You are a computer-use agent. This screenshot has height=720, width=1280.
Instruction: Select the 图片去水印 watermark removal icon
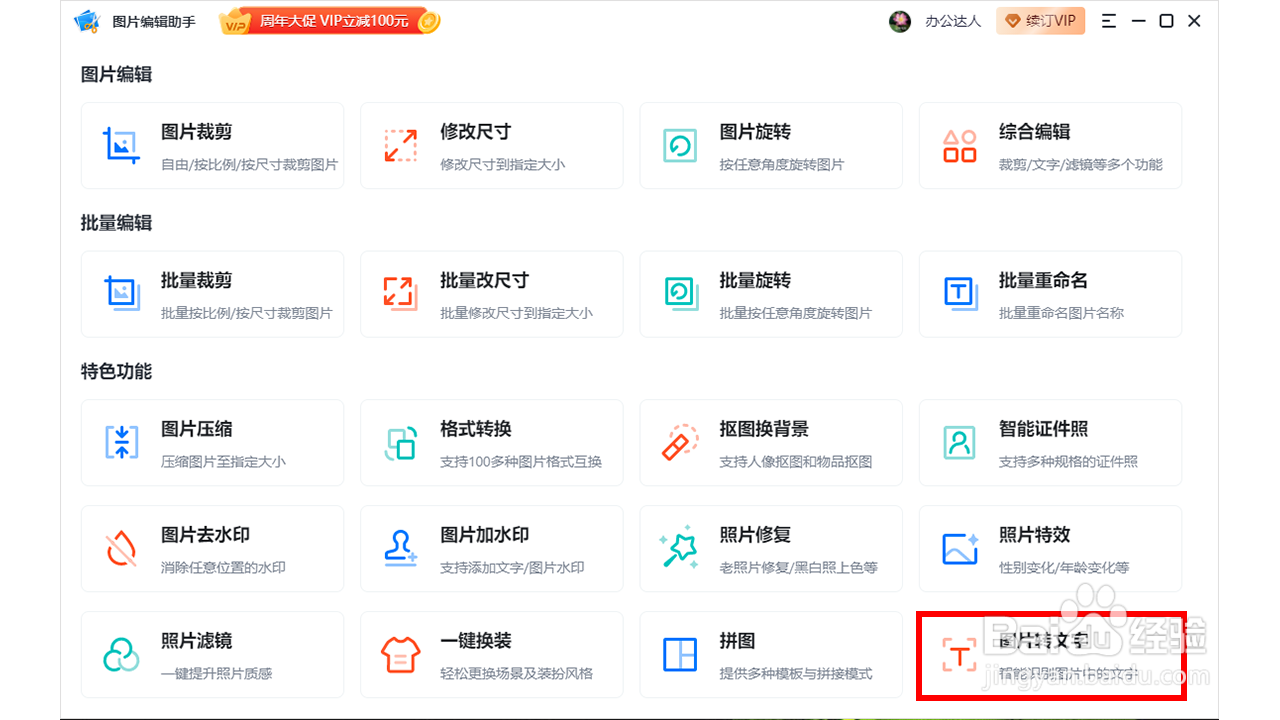(x=120, y=548)
